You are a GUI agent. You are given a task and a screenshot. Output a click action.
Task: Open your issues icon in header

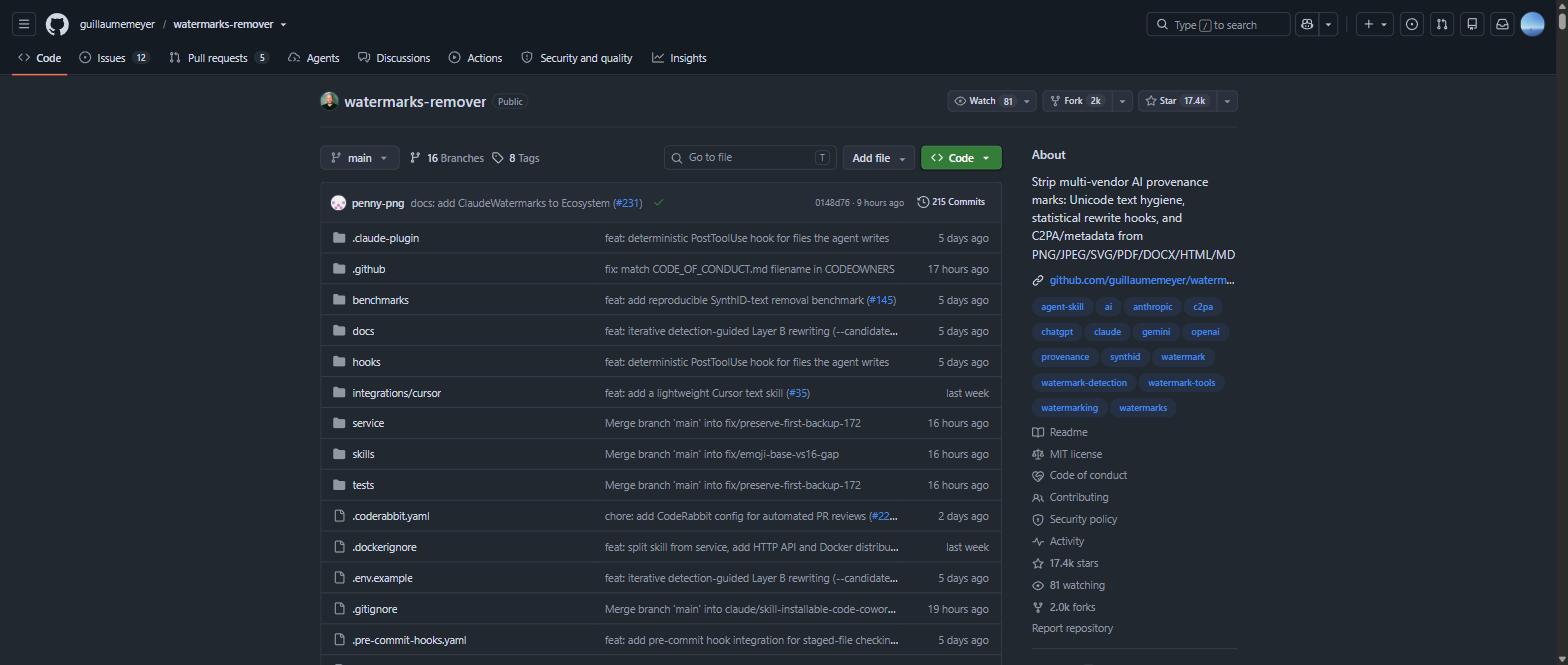point(1412,24)
